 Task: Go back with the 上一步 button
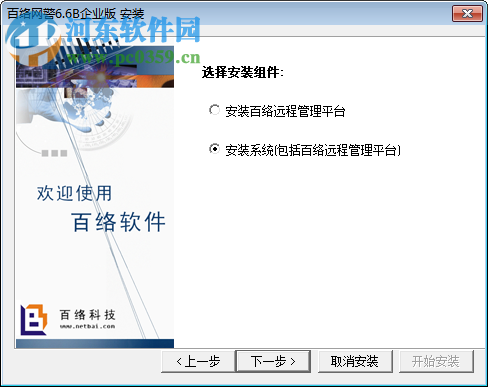(x=198, y=361)
